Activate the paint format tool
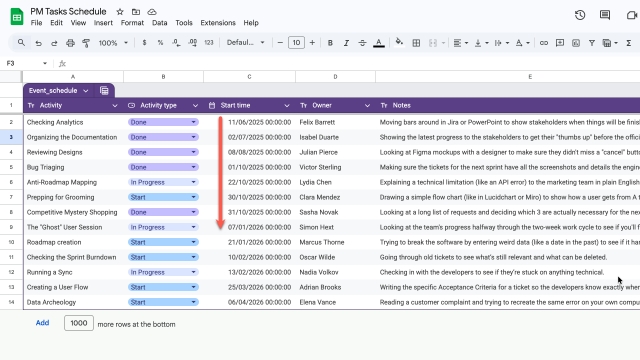 (x=86, y=43)
